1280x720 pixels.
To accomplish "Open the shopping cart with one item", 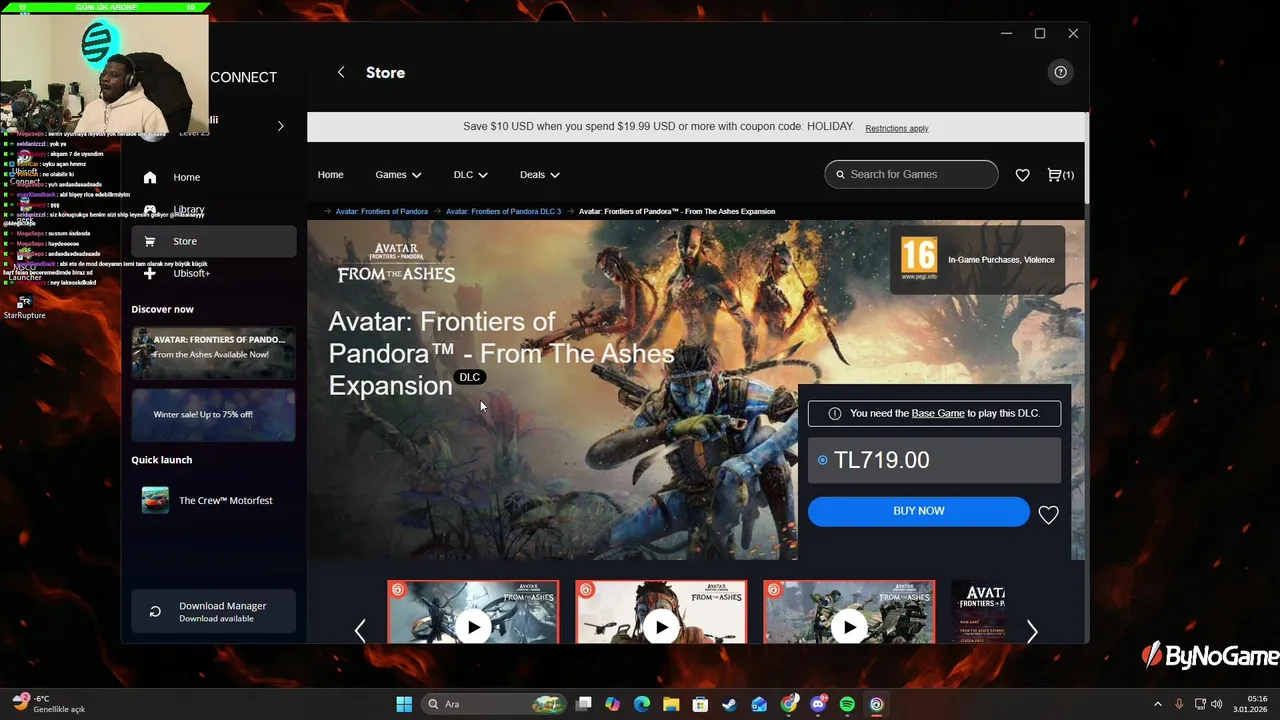I will (x=1060, y=175).
